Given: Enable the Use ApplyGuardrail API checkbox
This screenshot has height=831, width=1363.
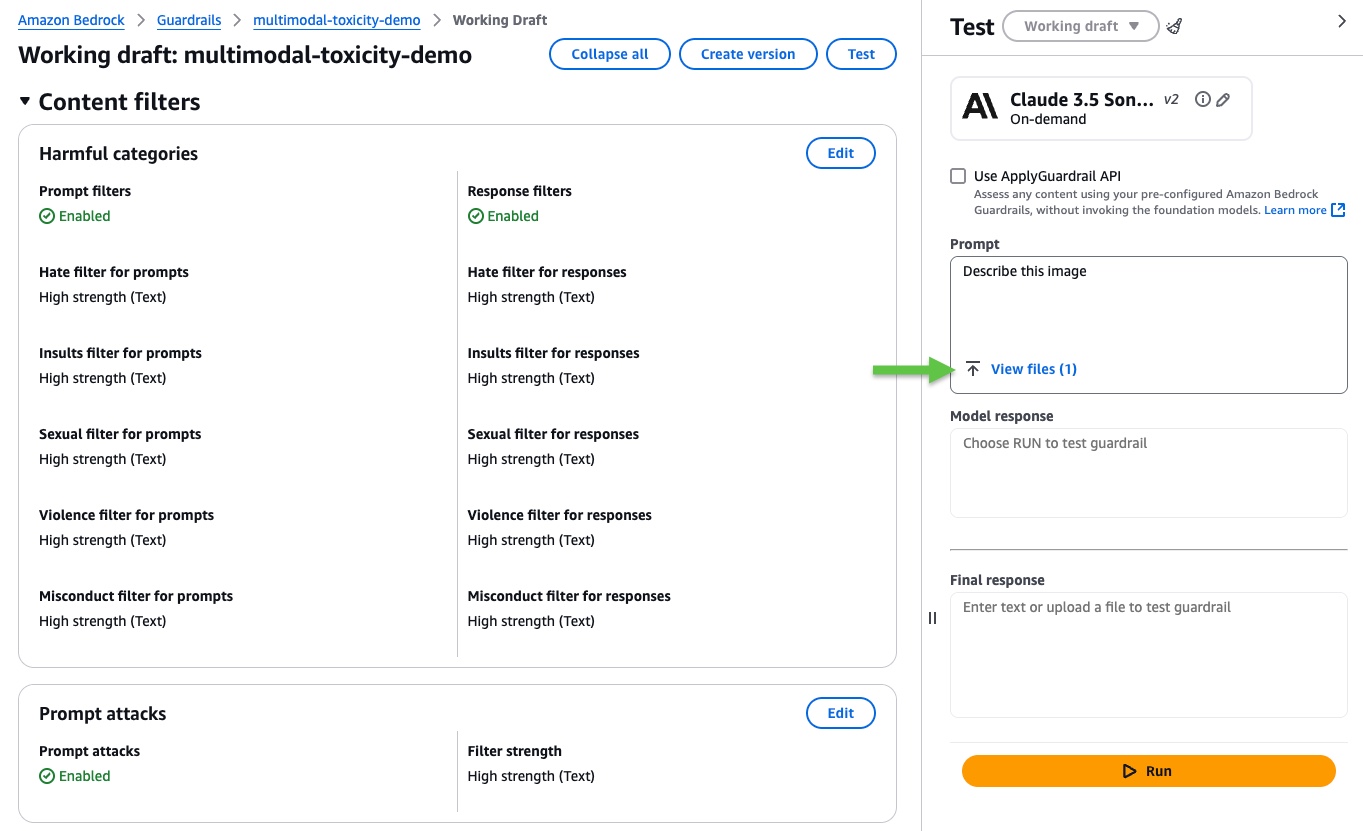Looking at the screenshot, I should tap(958, 176).
